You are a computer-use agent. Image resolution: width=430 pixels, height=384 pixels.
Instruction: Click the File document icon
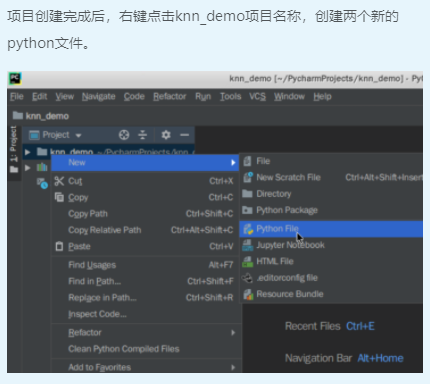click(x=247, y=161)
